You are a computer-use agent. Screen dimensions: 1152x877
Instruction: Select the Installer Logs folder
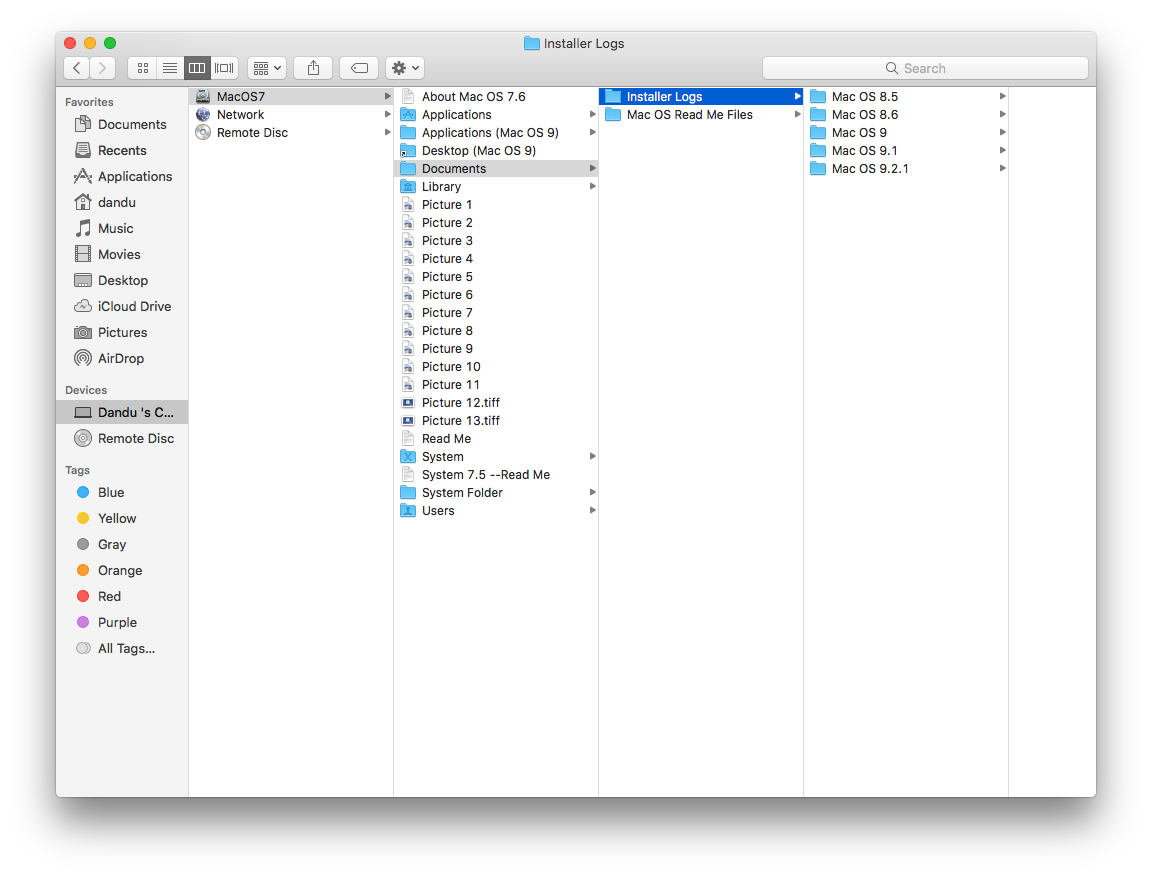click(x=701, y=96)
